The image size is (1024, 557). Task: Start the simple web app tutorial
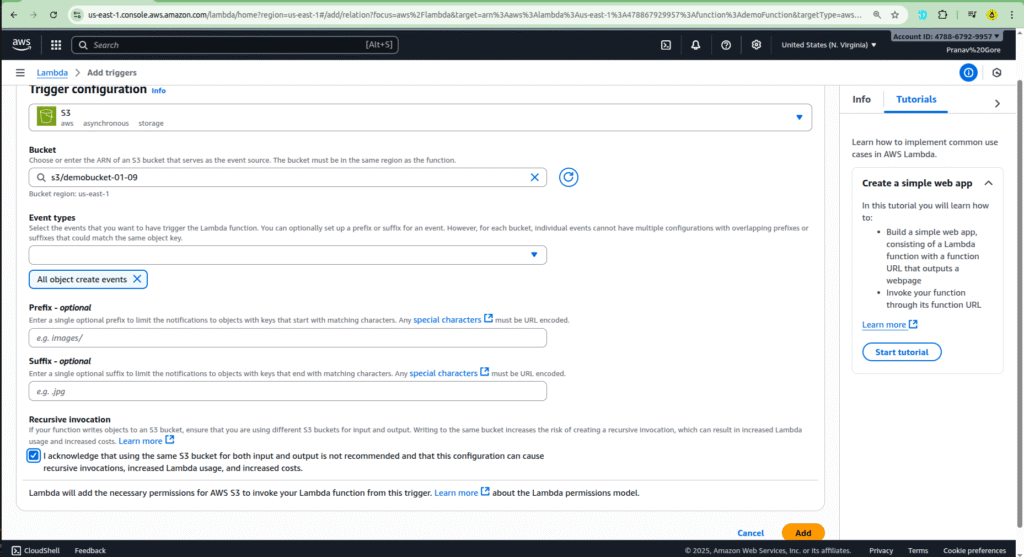(901, 352)
